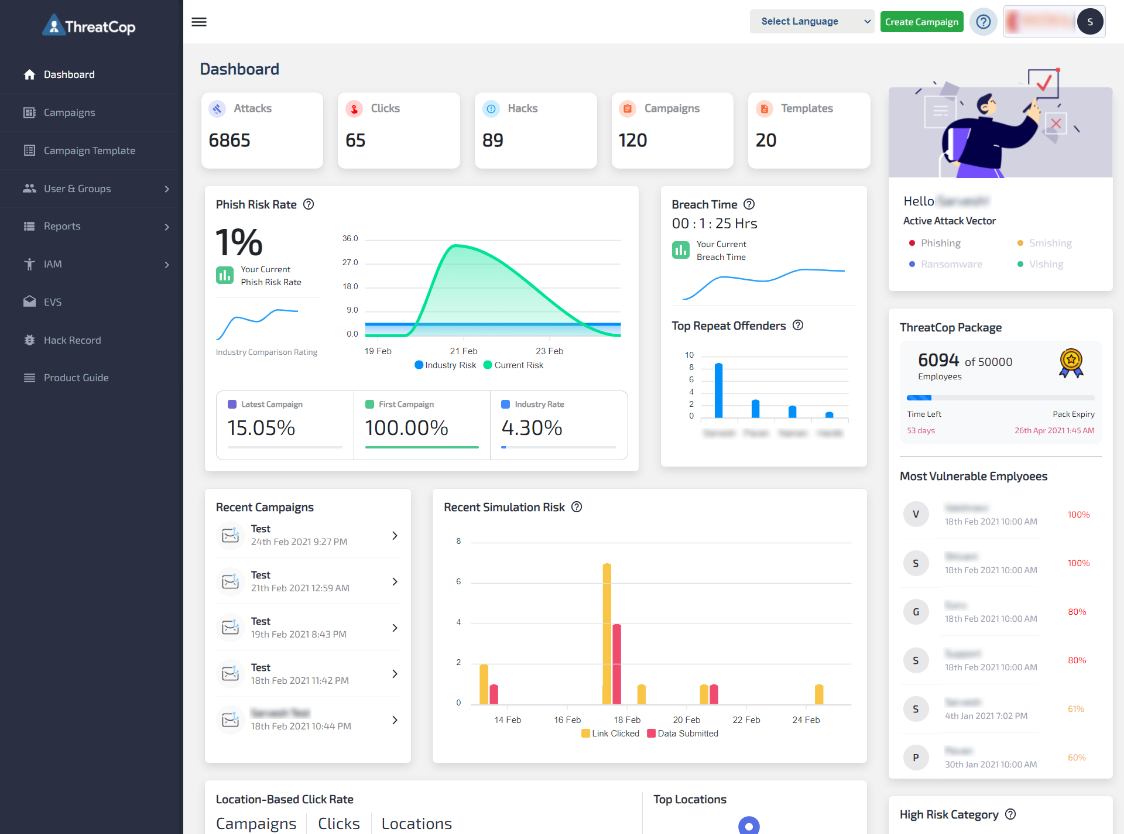1124x834 pixels.
Task: Click Top Repeat Offenders info icon
Action: [x=798, y=326]
